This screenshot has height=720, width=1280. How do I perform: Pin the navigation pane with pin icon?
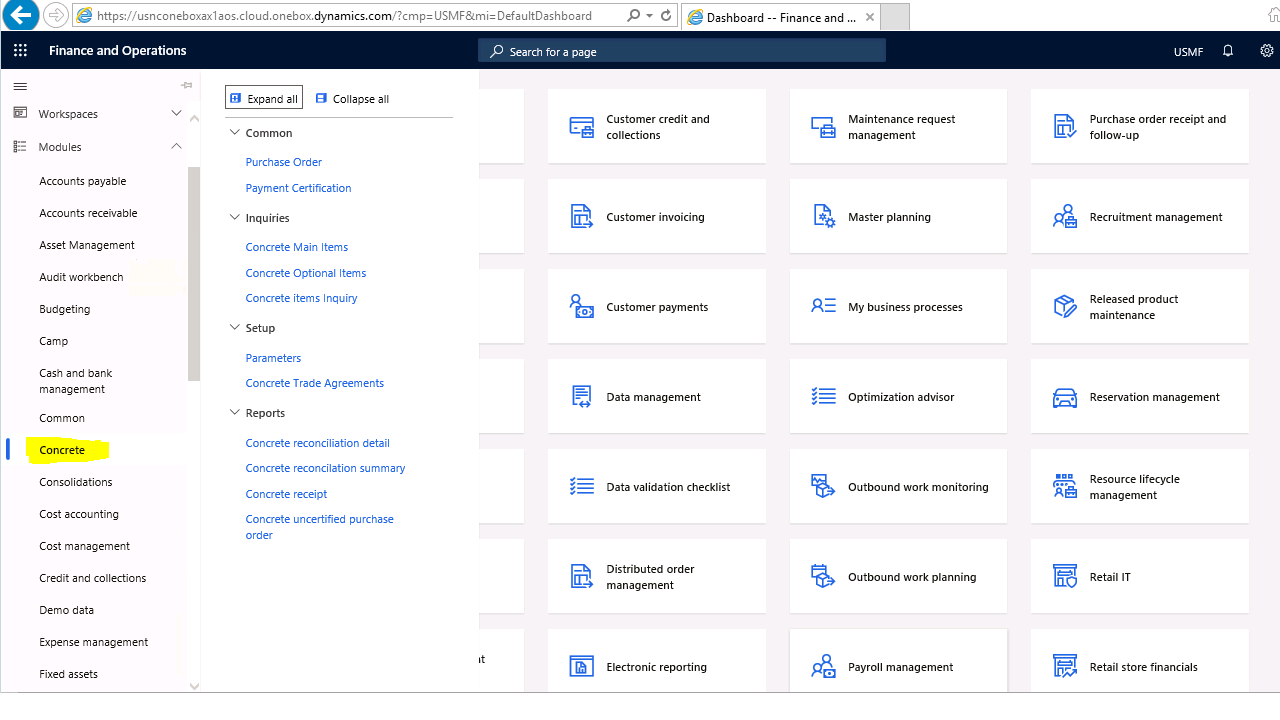186,85
